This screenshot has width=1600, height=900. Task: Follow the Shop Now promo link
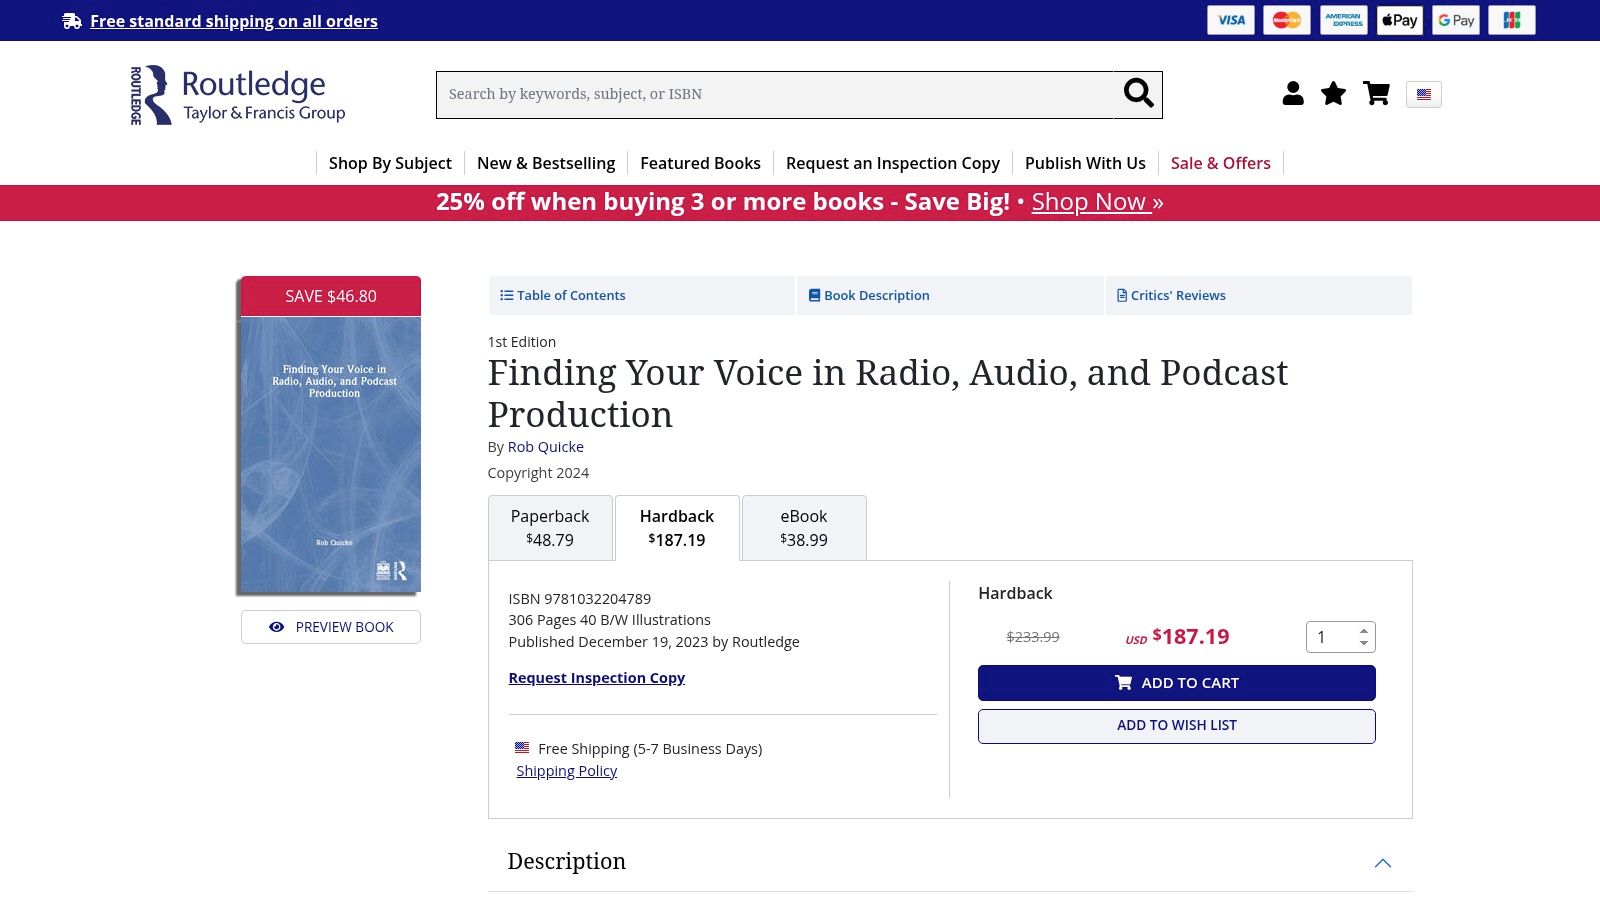point(1098,202)
